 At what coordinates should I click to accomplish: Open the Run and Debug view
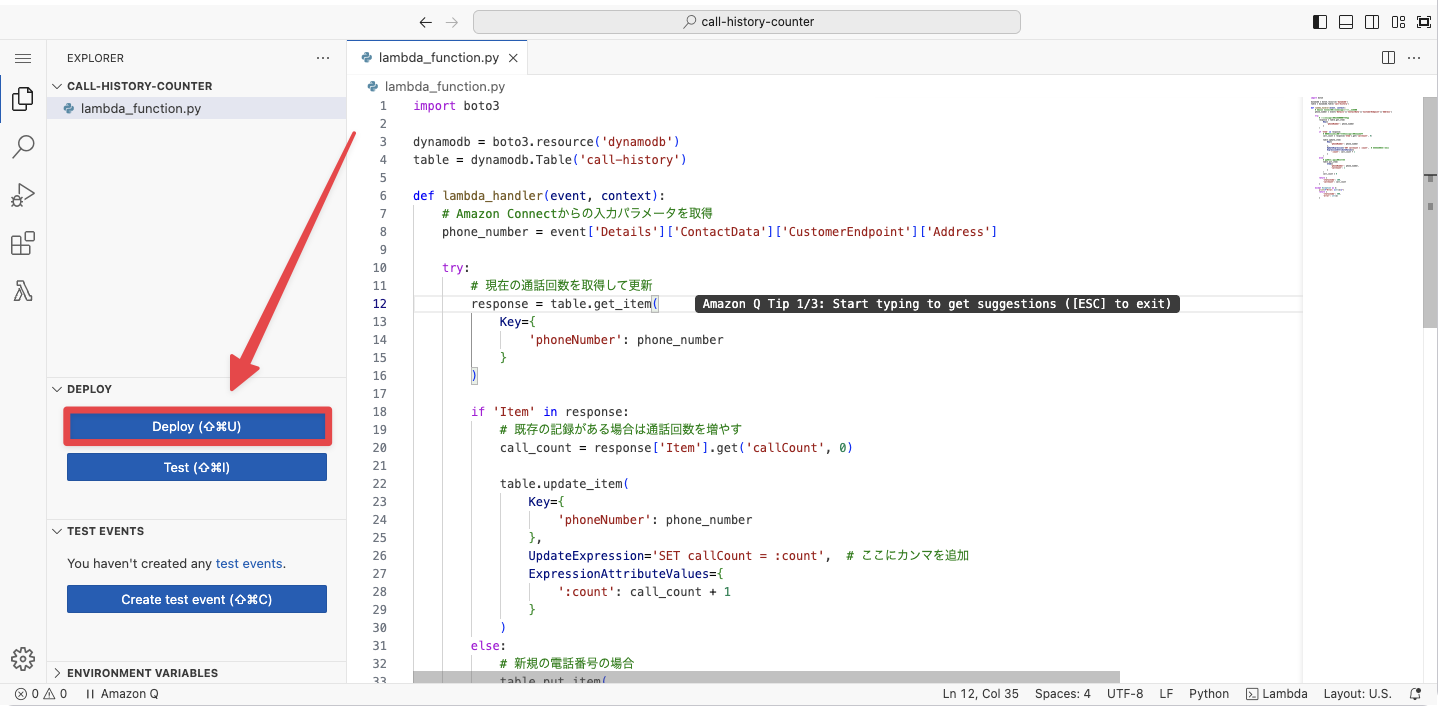pos(22,195)
